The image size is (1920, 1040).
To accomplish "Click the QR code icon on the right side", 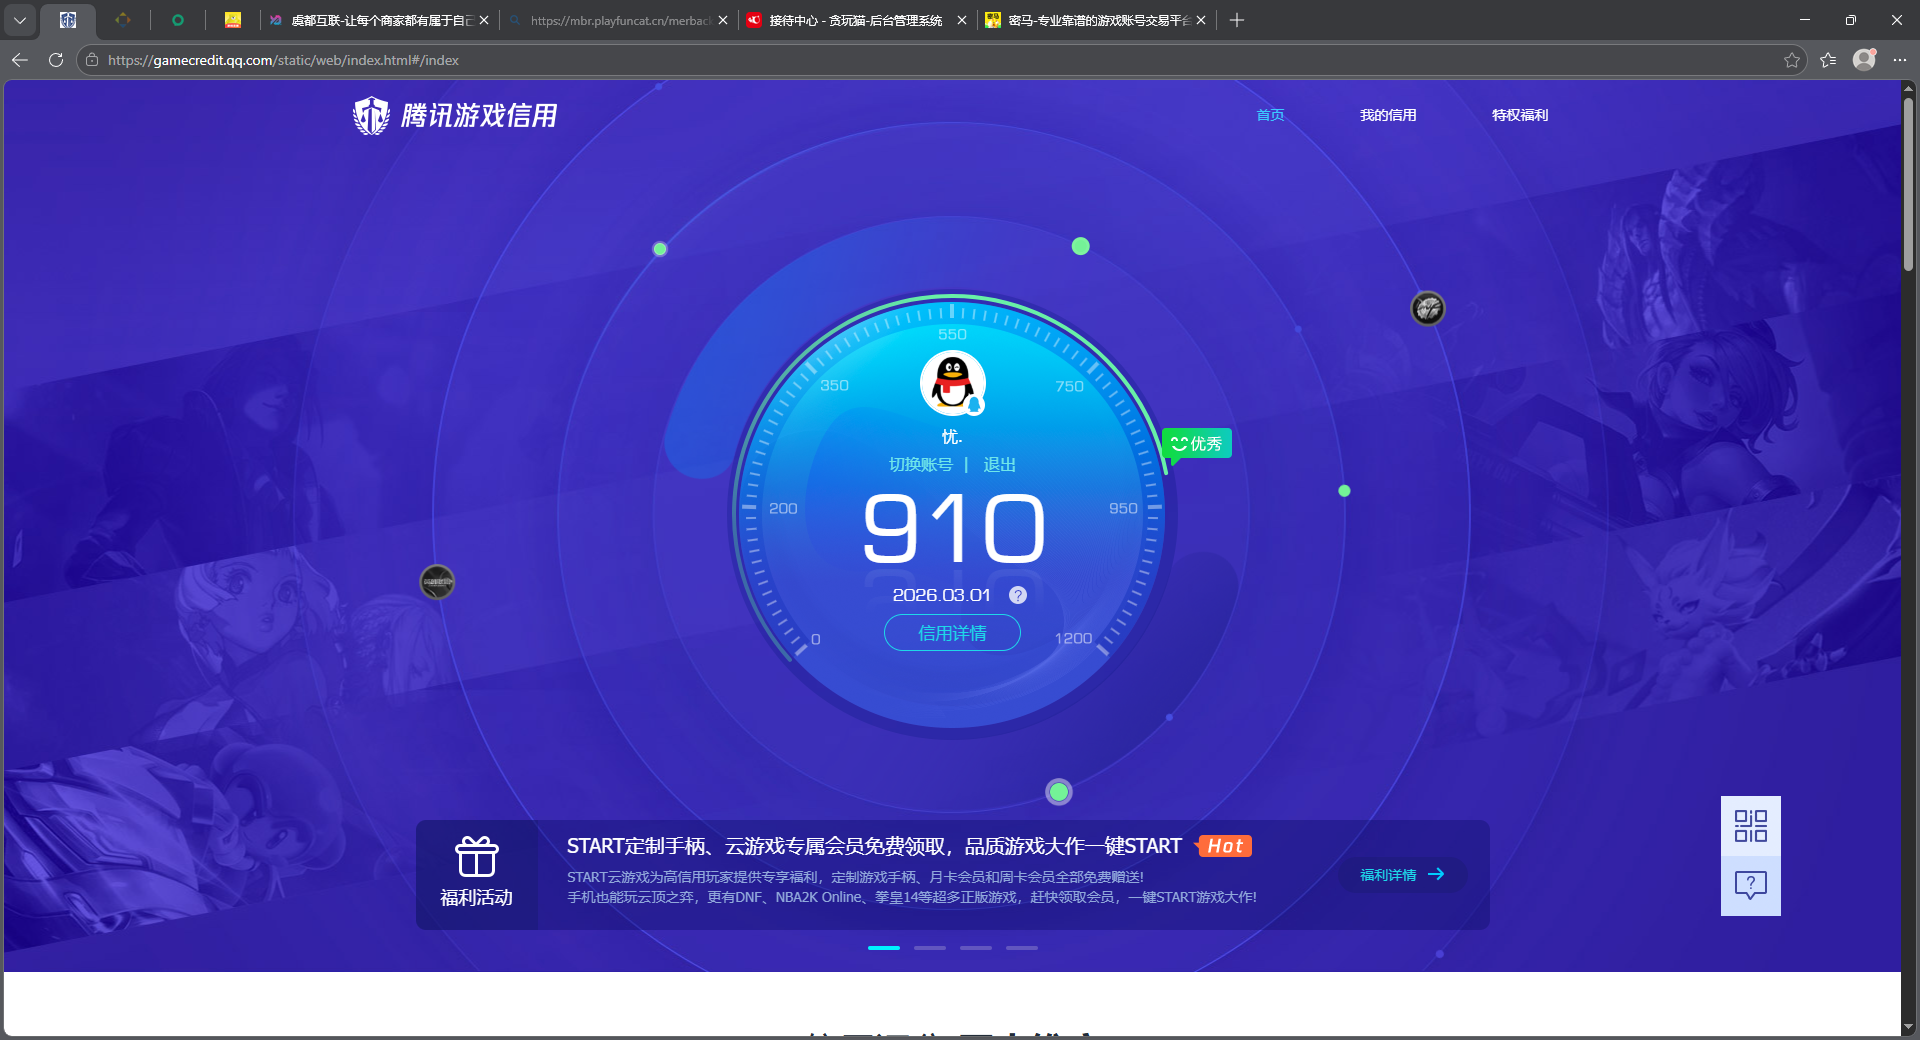I will [1749, 826].
